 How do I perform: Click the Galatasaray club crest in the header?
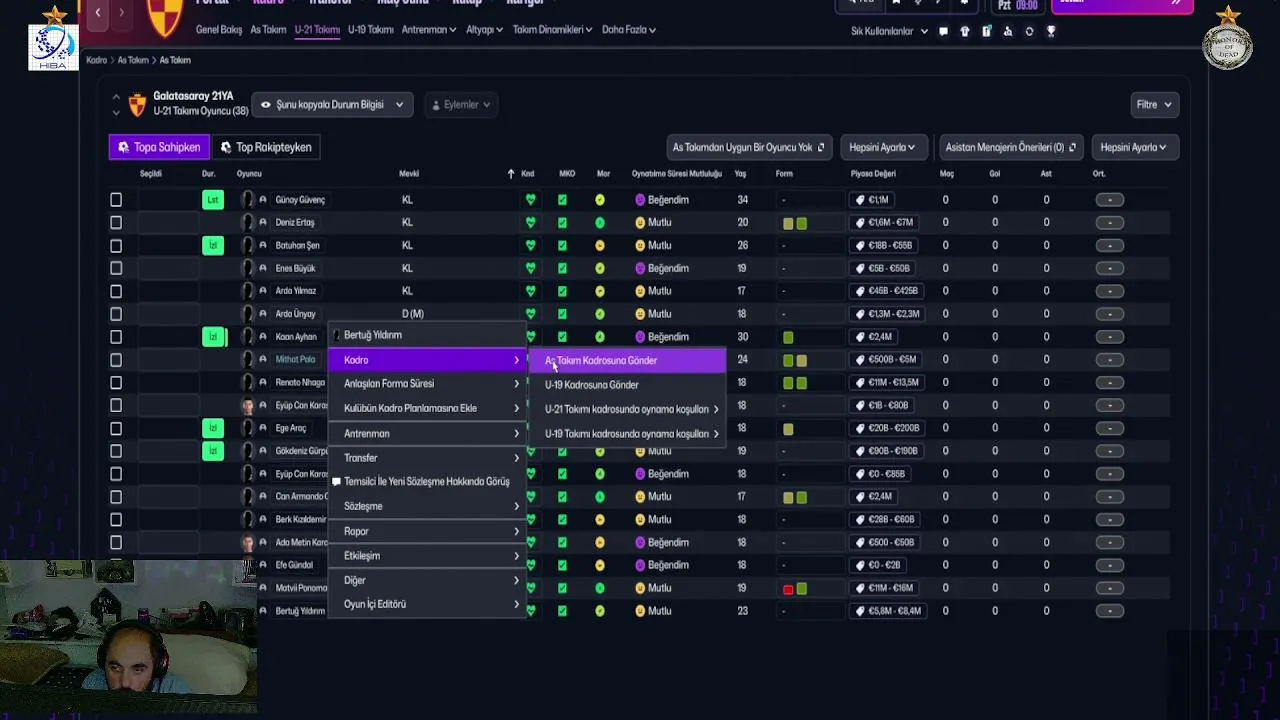[165, 17]
